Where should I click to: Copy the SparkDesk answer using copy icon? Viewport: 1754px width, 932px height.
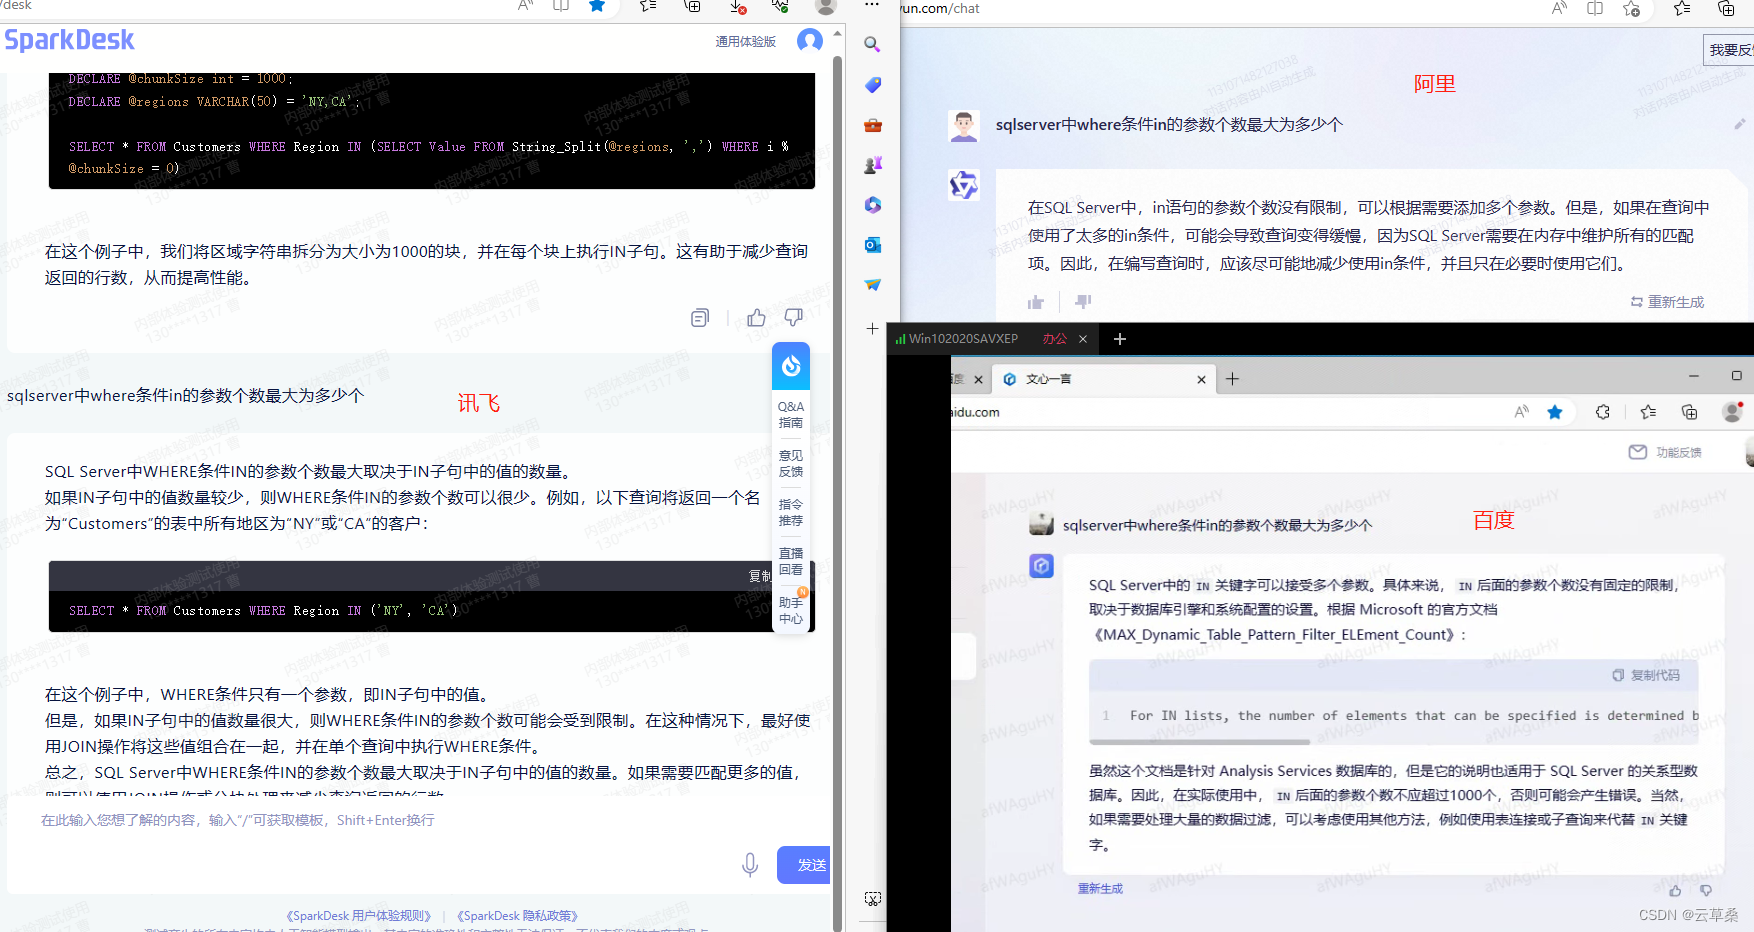coord(700,318)
